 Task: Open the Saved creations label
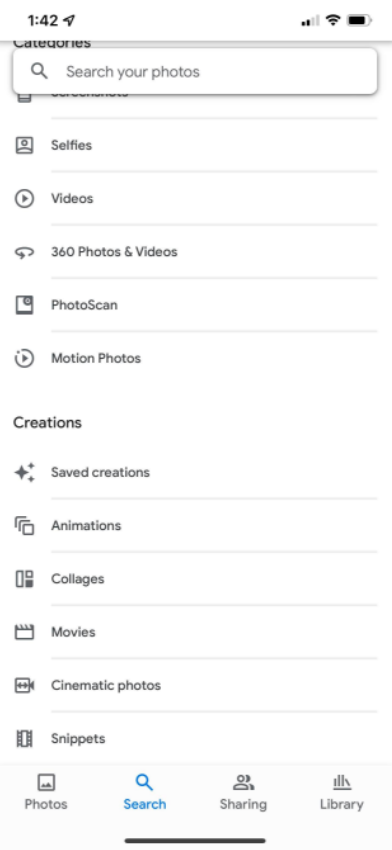coord(100,472)
